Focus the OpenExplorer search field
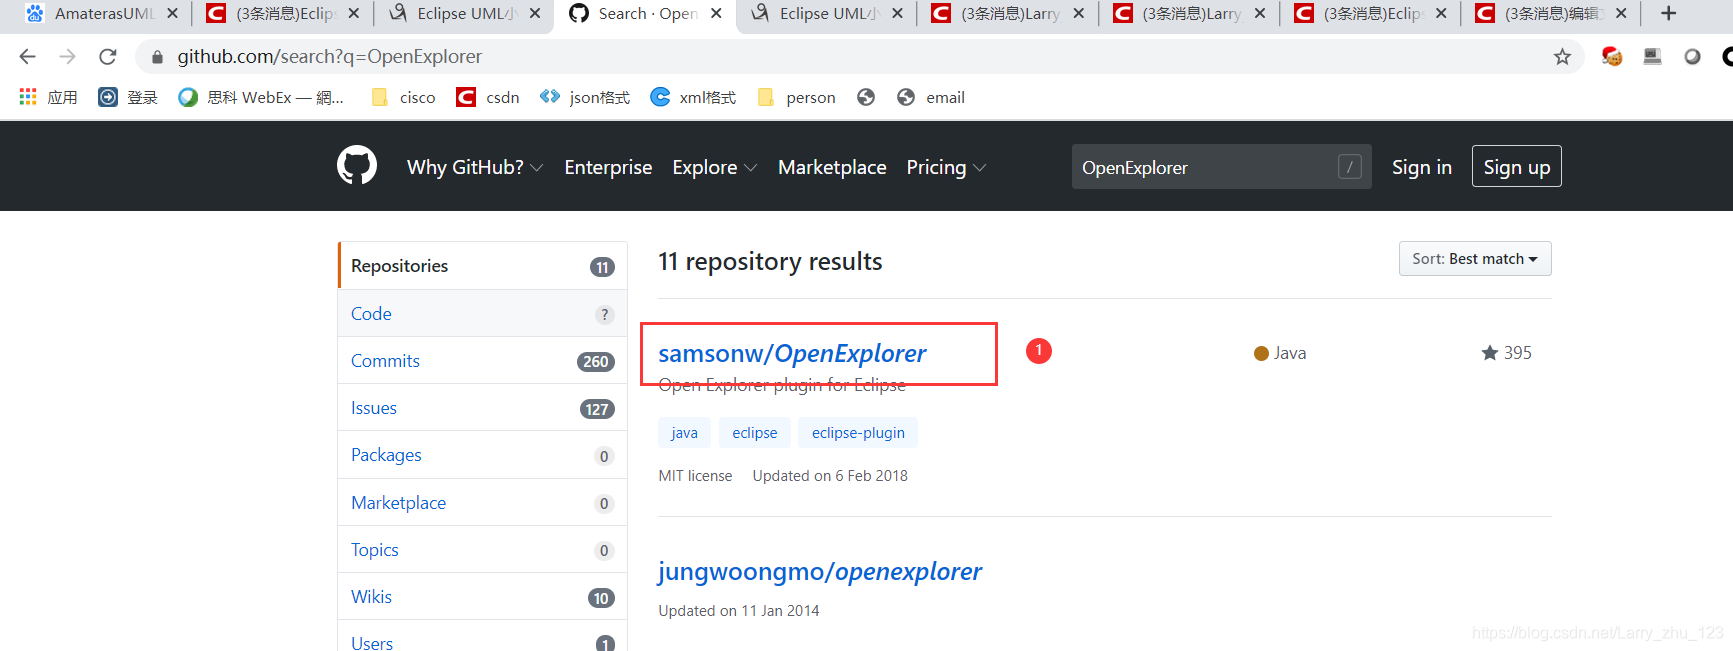 (x=1222, y=167)
